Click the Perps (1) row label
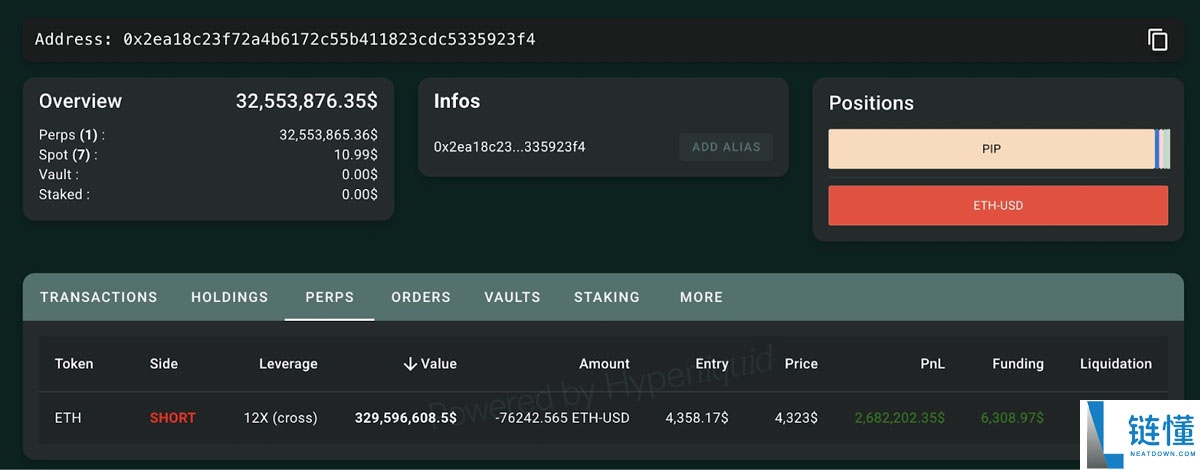This screenshot has width=1200, height=470. [x=72, y=135]
